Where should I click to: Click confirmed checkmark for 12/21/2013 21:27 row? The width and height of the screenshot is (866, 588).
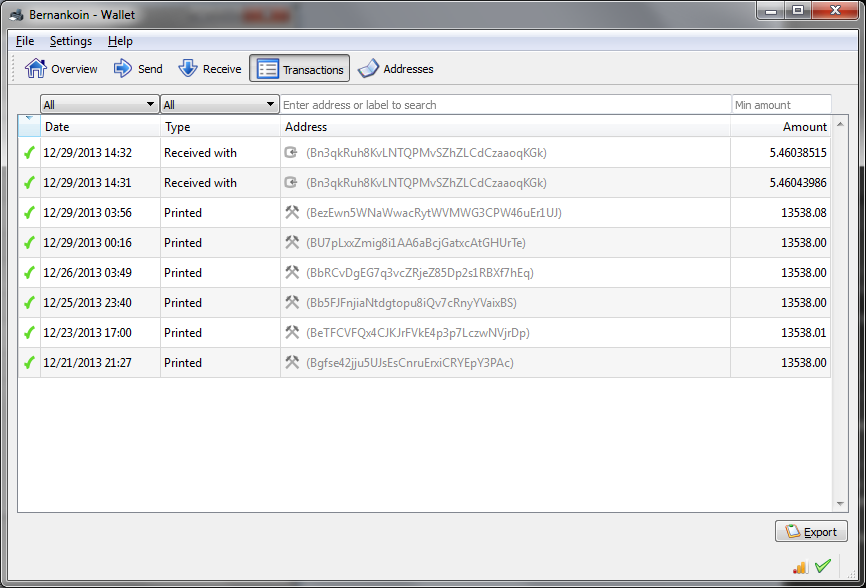pos(29,362)
